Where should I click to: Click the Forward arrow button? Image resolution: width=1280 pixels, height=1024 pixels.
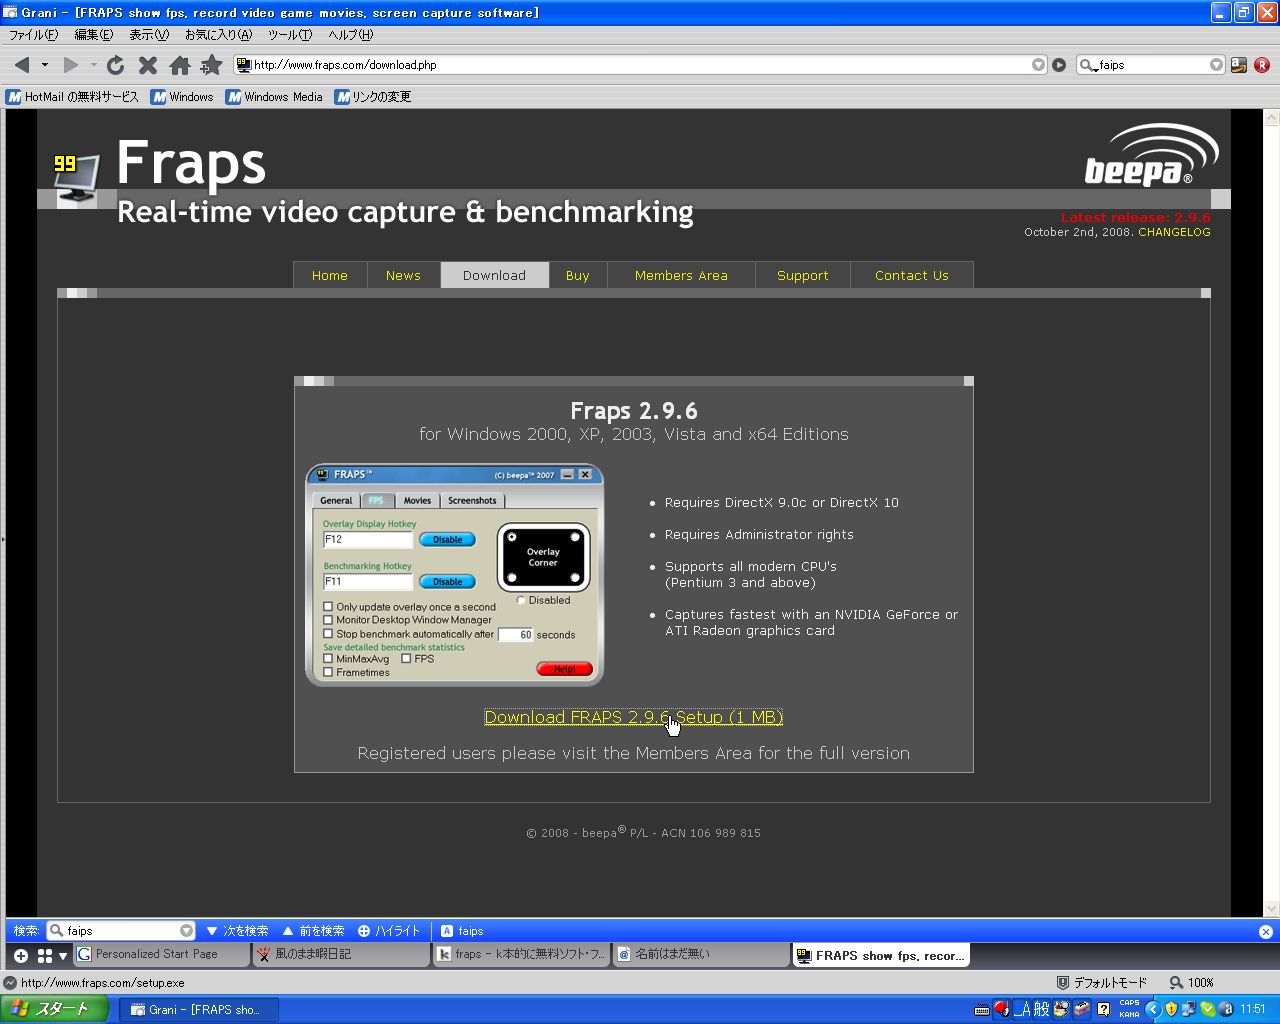71,65
